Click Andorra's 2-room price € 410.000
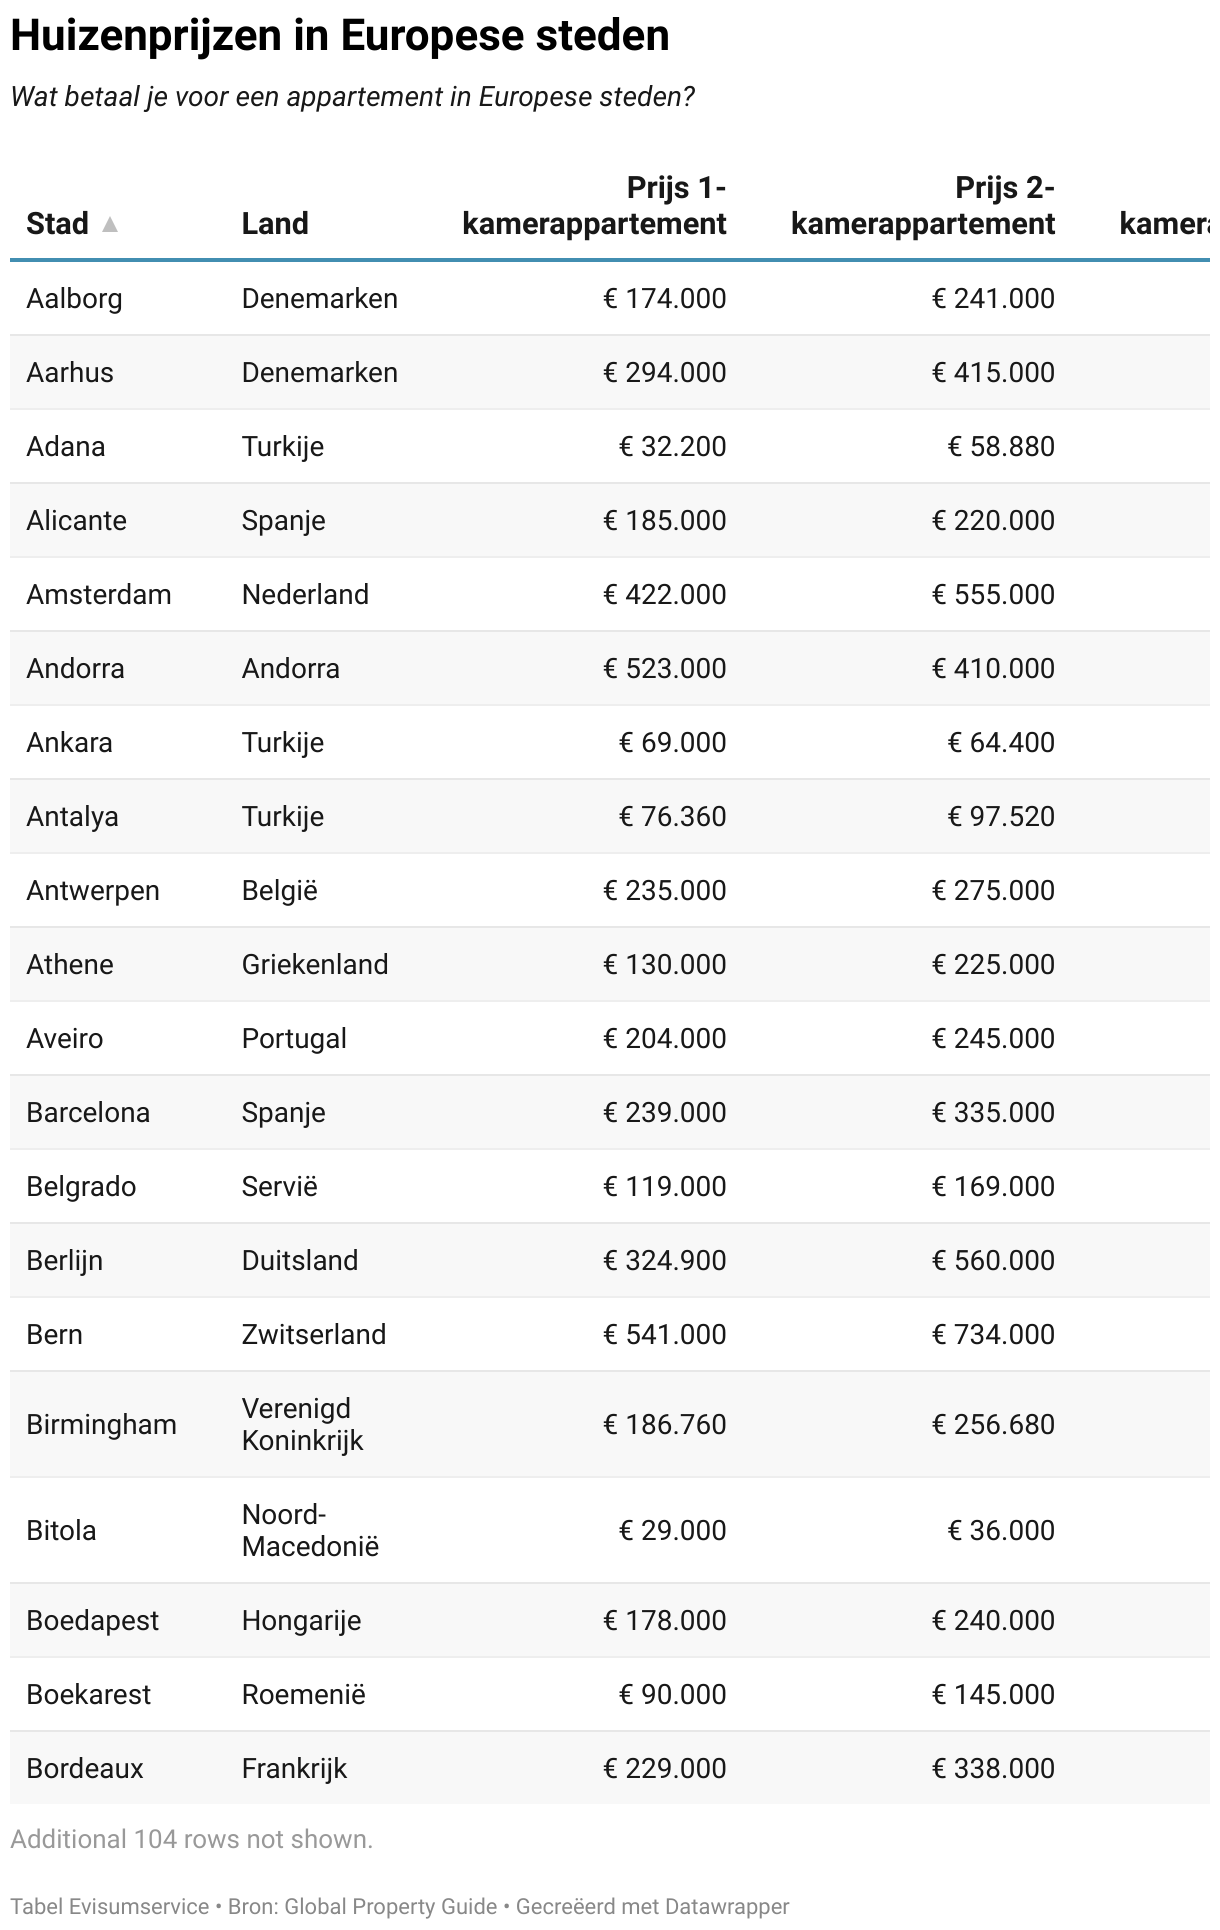This screenshot has height=1930, width=1220. 993,668
